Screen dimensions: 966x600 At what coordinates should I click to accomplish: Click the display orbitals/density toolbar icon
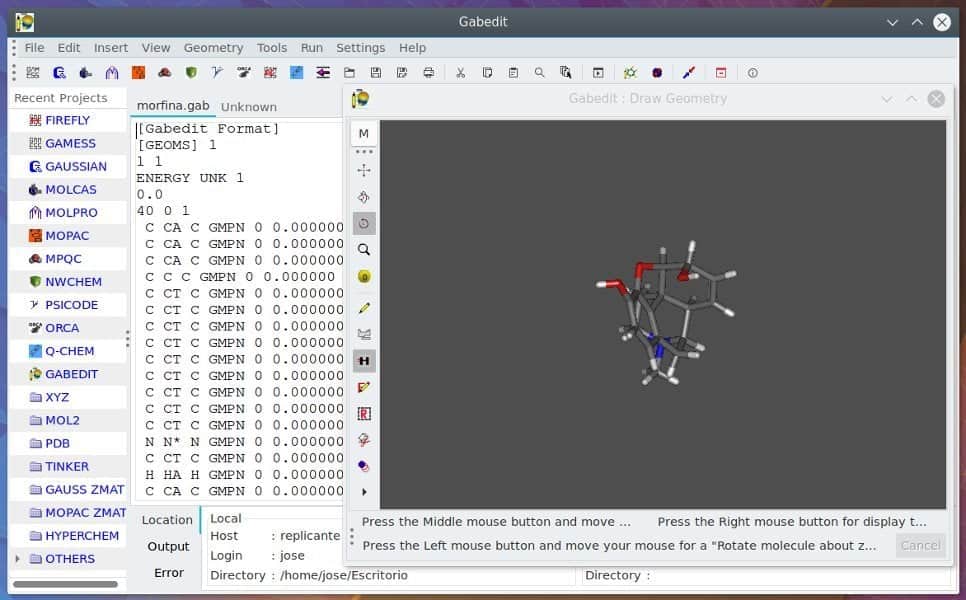[x=657, y=73]
